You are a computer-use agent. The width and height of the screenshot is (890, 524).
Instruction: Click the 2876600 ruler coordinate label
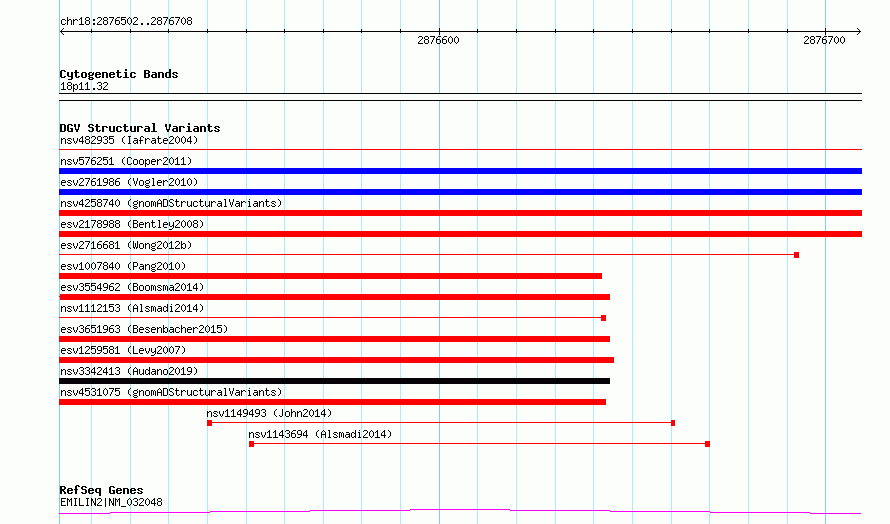(438, 40)
